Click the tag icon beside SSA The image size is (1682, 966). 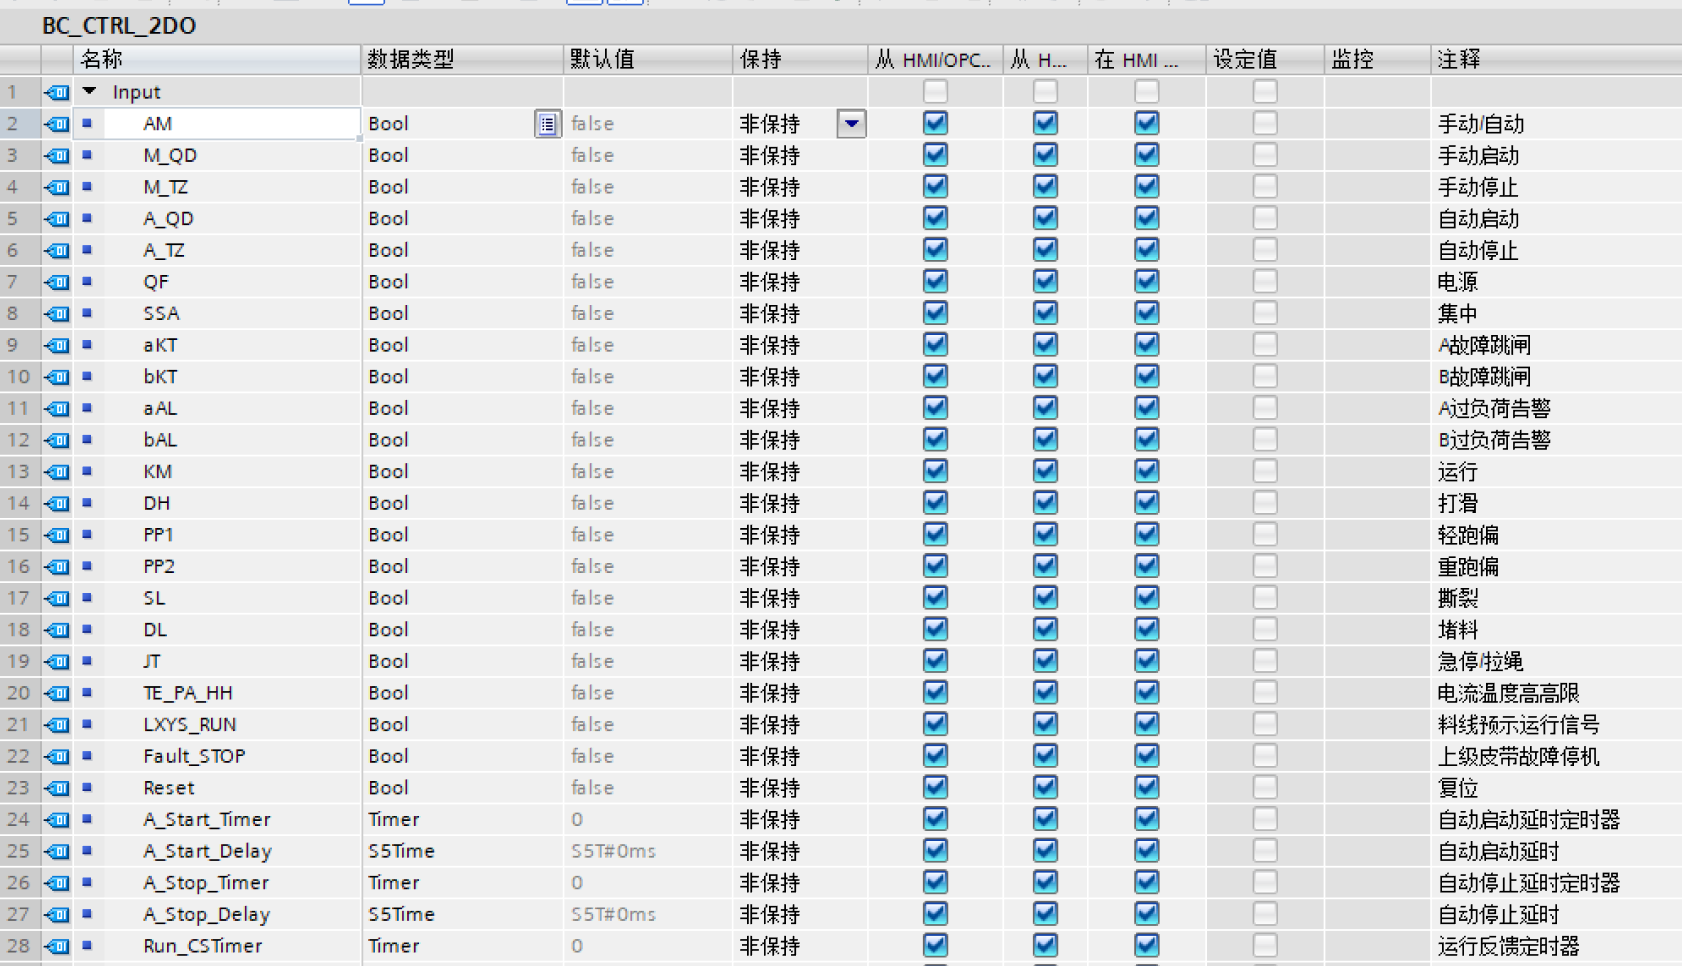tap(57, 314)
